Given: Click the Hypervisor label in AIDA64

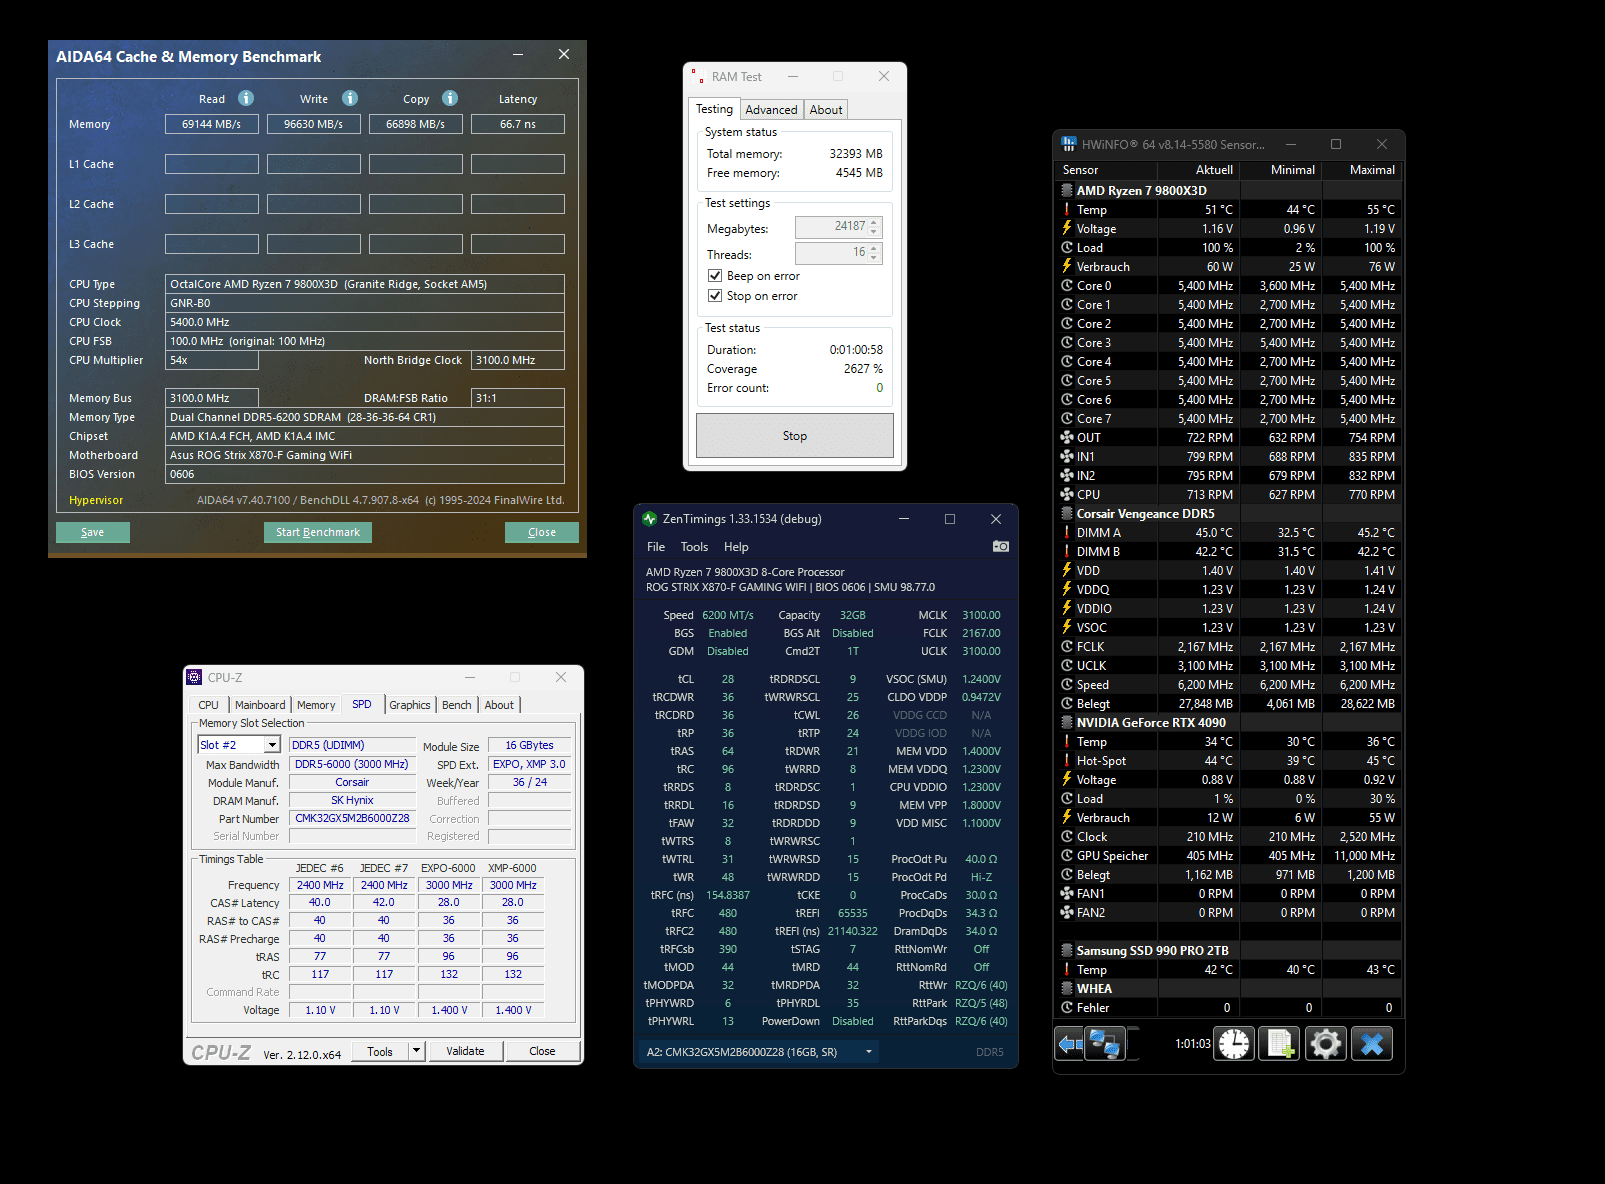Looking at the screenshot, I should click(x=96, y=500).
